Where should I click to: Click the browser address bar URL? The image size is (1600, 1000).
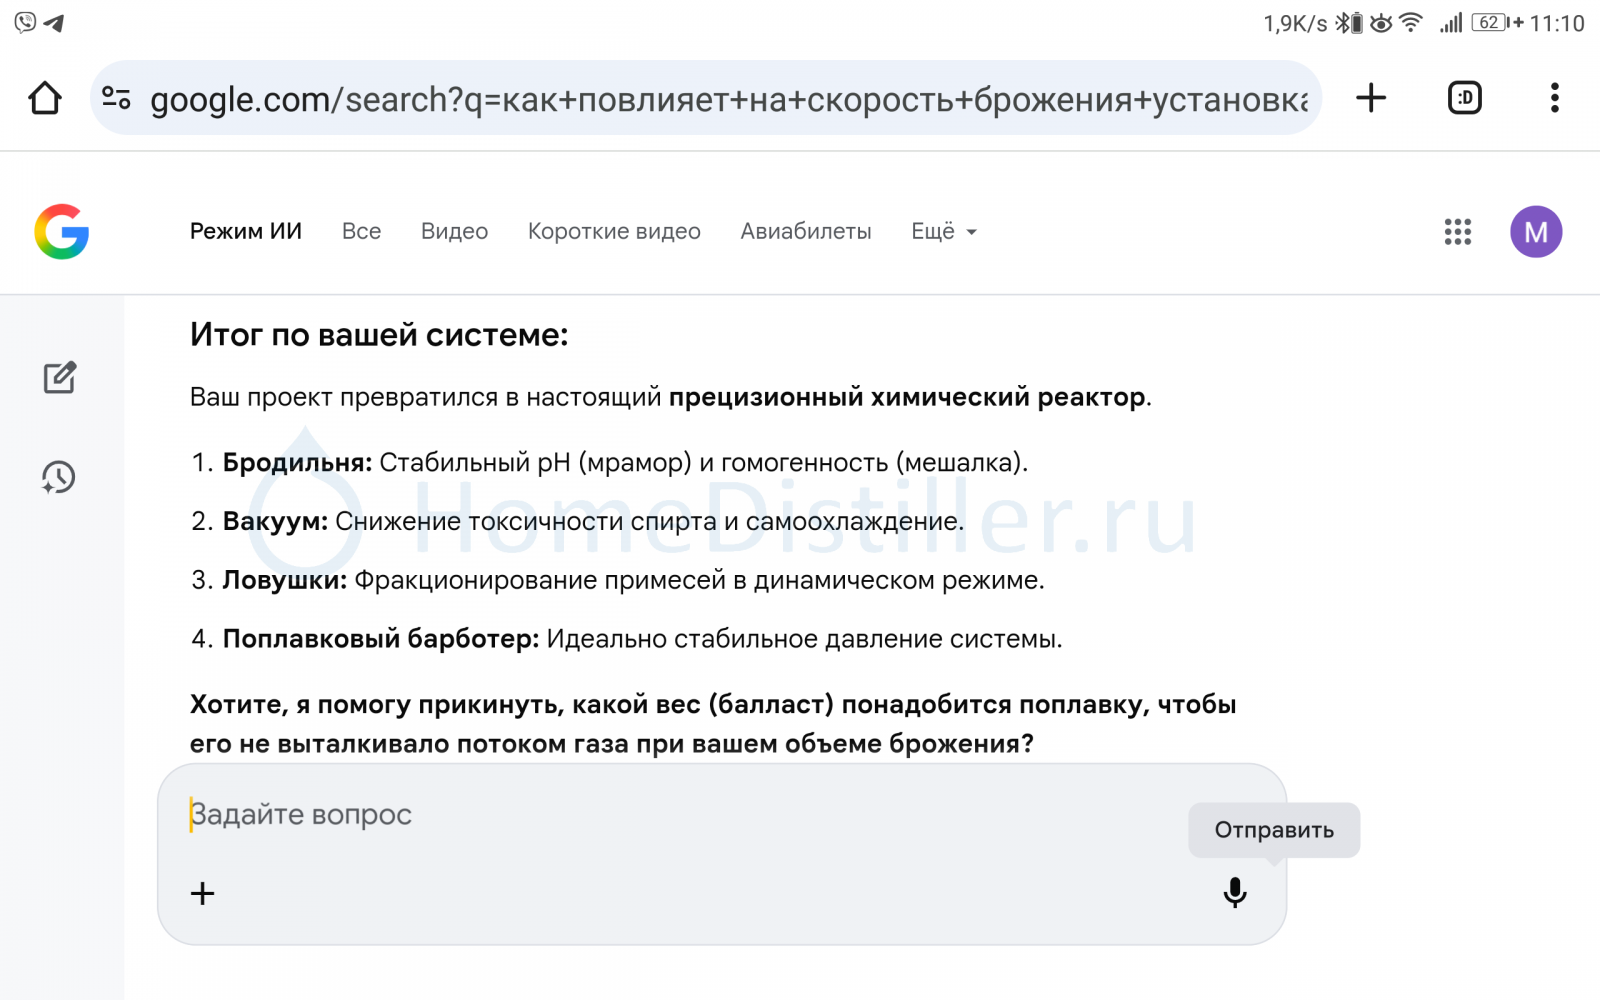coord(728,99)
